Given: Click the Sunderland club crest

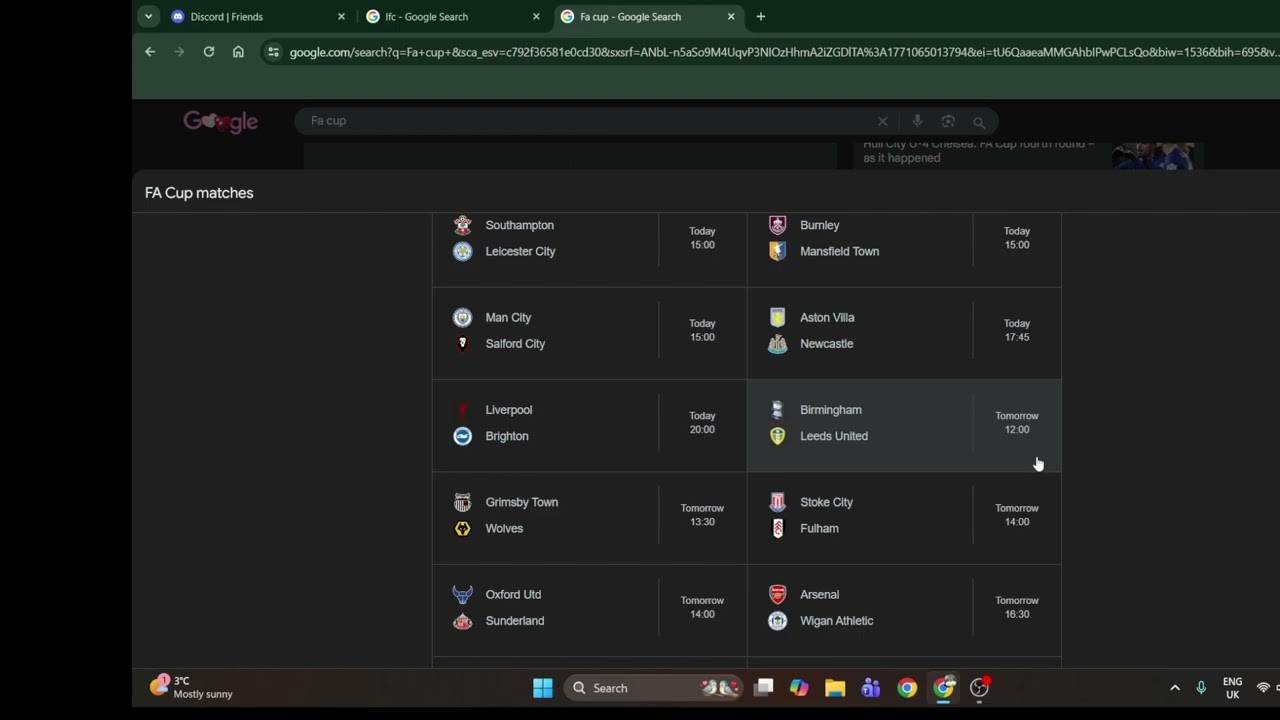Looking at the screenshot, I should coord(462,620).
